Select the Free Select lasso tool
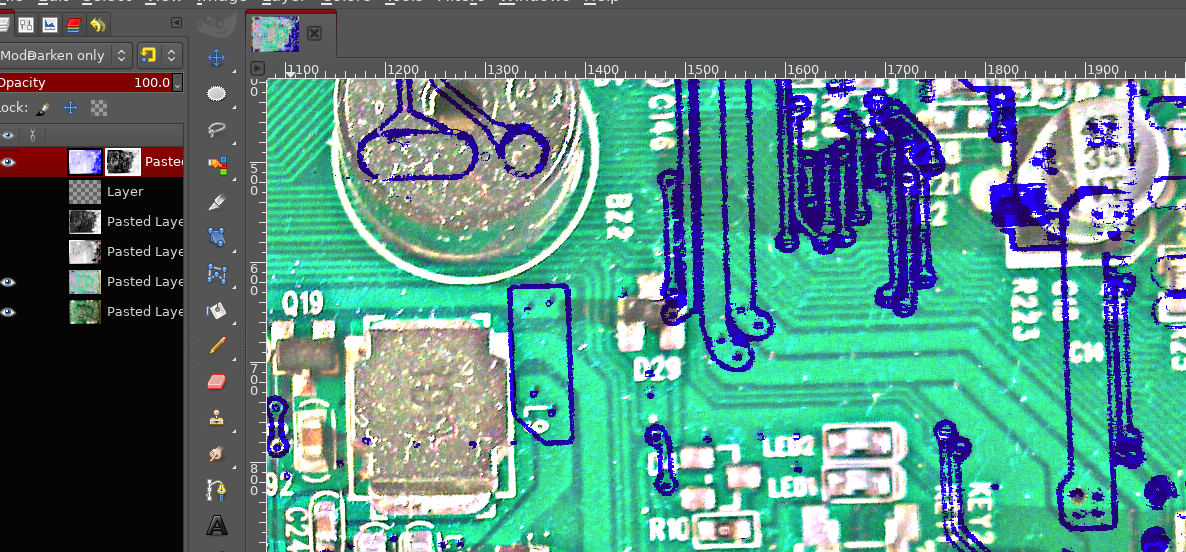Image resolution: width=1186 pixels, height=552 pixels. point(217,129)
